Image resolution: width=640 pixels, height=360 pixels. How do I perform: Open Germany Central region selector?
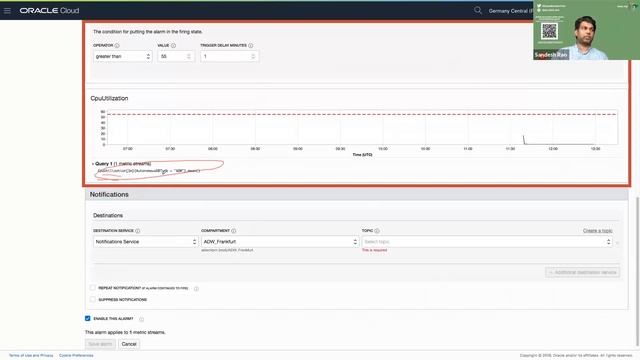(511, 11)
